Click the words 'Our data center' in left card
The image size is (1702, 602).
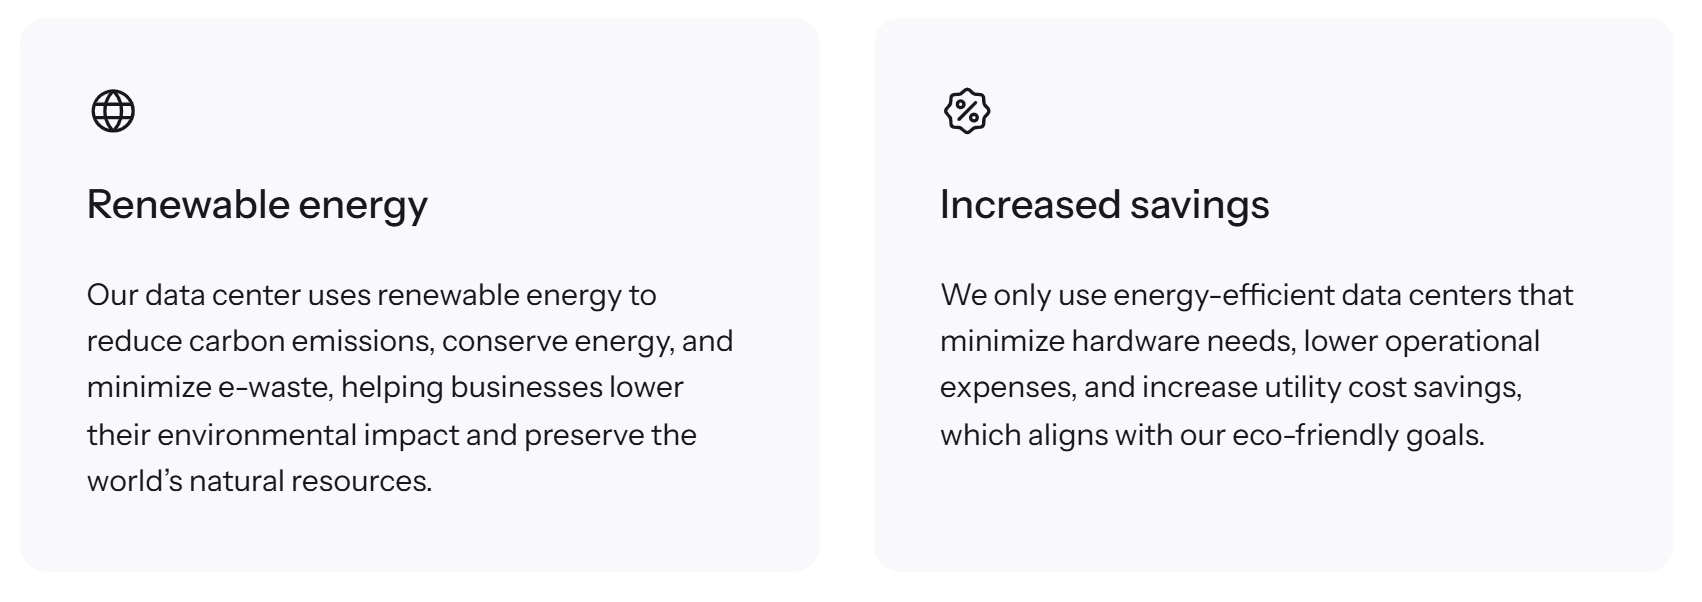point(192,296)
